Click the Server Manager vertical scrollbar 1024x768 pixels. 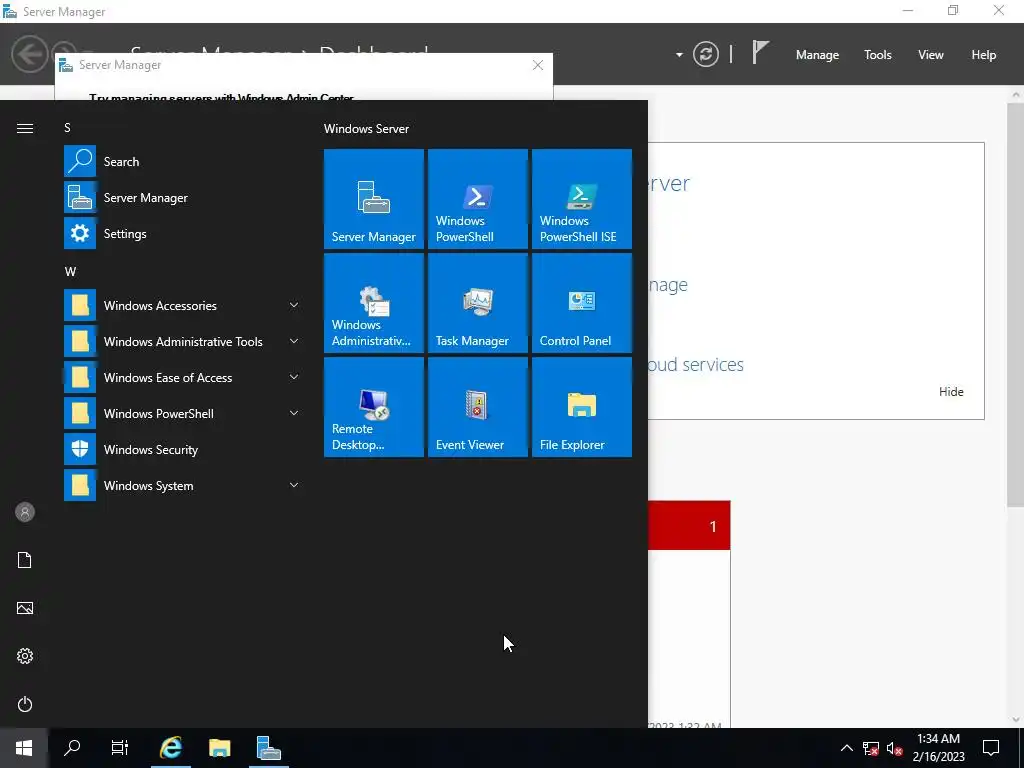coord(1016,304)
